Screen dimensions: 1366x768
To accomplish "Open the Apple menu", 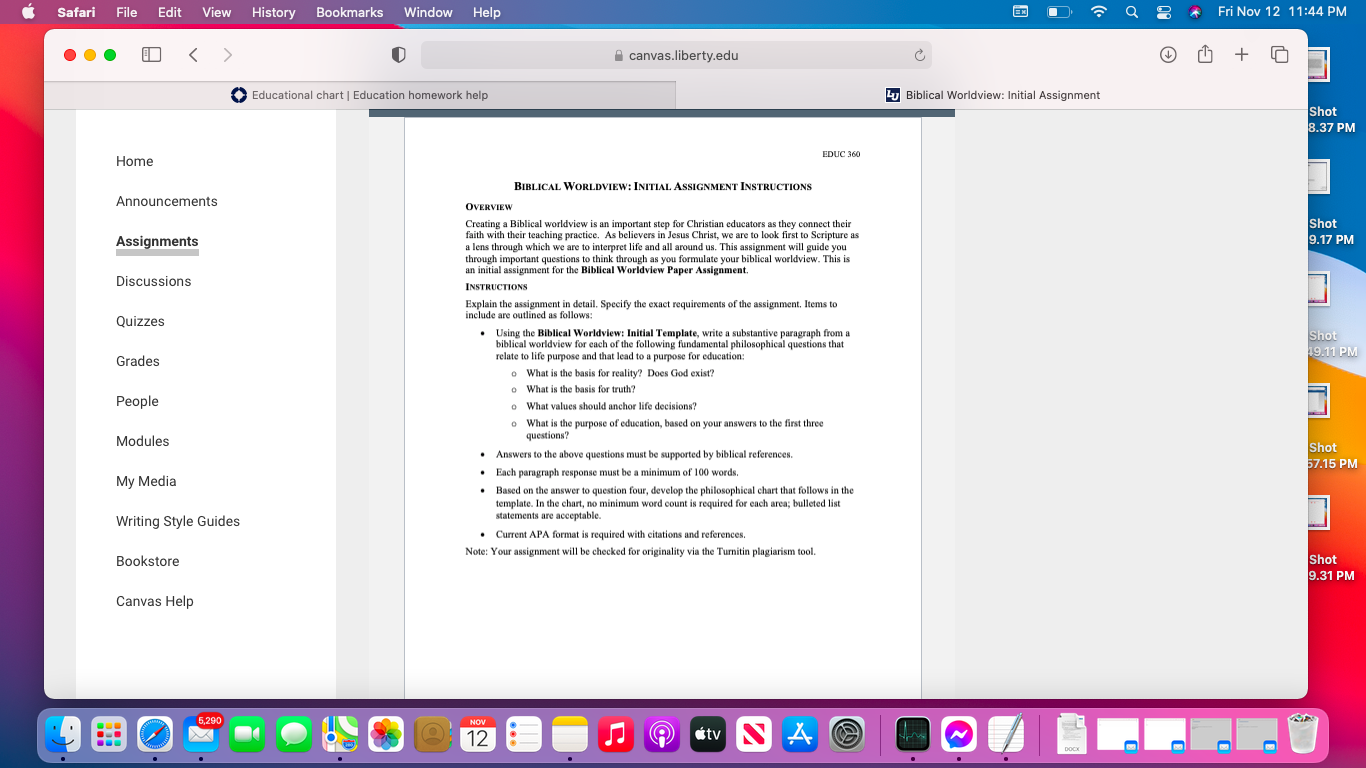I will (x=28, y=12).
